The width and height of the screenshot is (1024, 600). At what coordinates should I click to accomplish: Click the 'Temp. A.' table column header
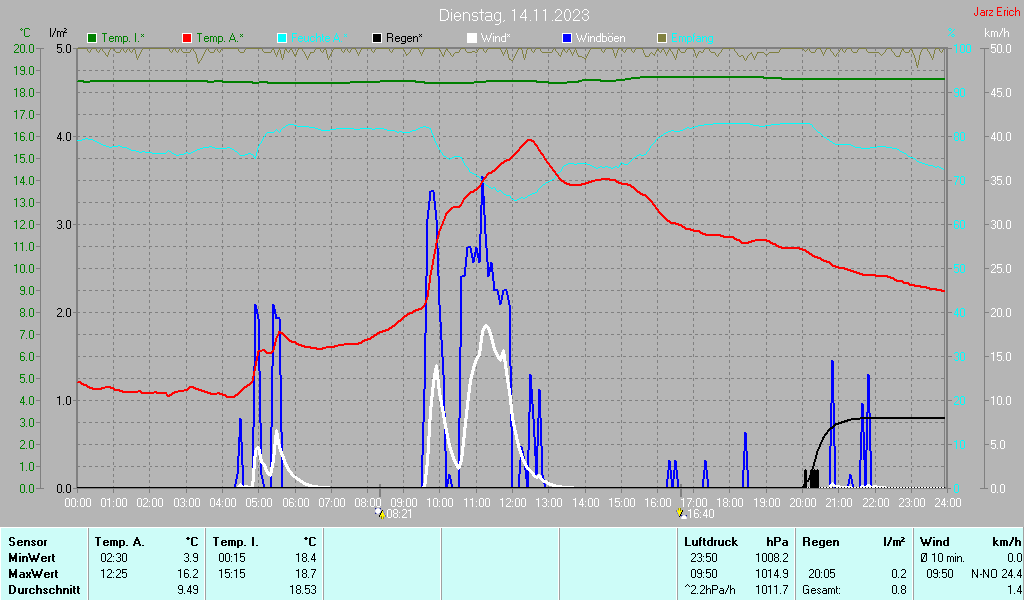point(120,542)
